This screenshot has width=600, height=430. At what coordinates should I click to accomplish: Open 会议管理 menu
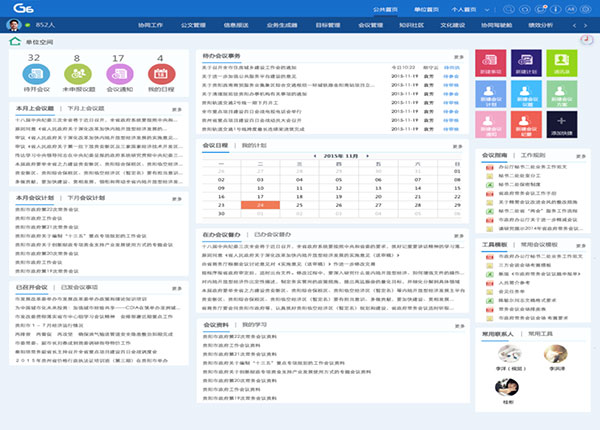pyautogui.click(x=370, y=25)
